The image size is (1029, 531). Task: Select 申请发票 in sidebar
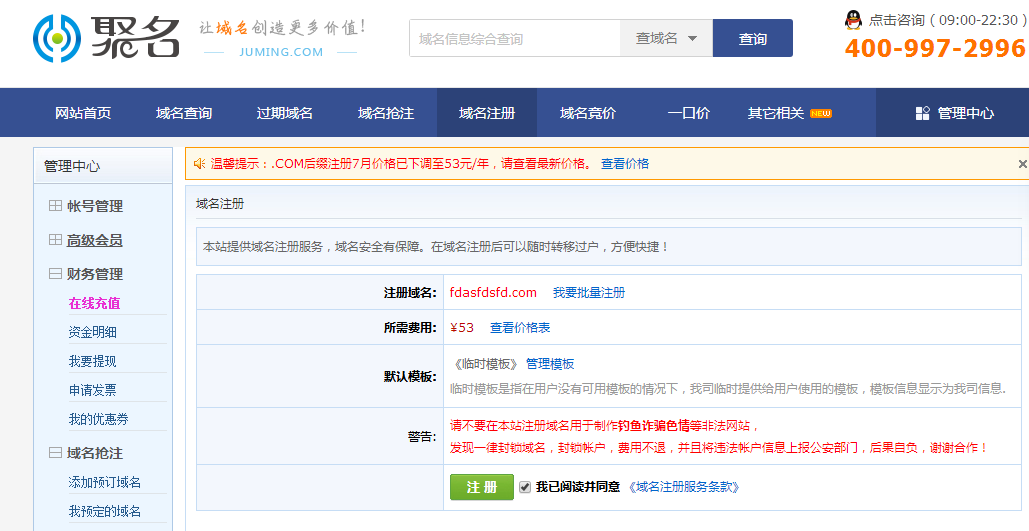93,390
